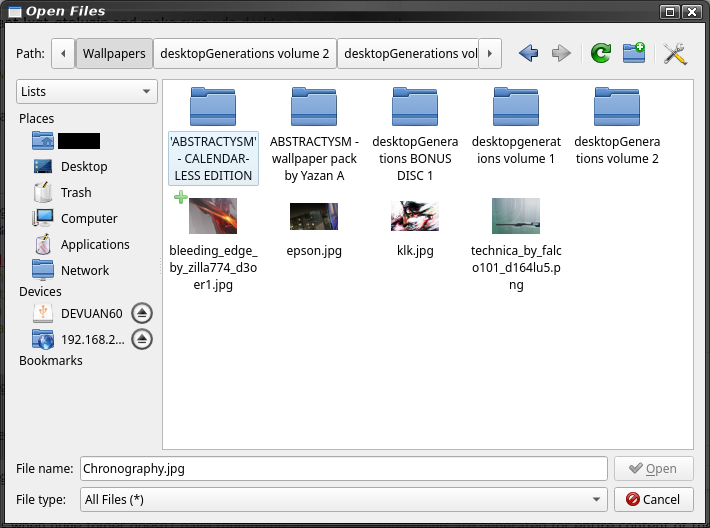Select 'ABSTRACTYSM' CALENDAR-LESS EDITION folder
Viewport: 710px width, 528px height.
coord(213,135)
